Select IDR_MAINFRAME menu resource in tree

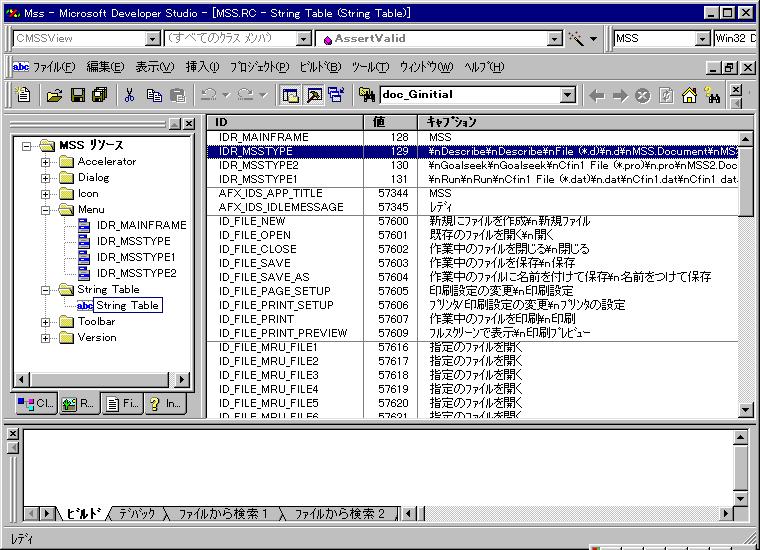pos(141,225)
